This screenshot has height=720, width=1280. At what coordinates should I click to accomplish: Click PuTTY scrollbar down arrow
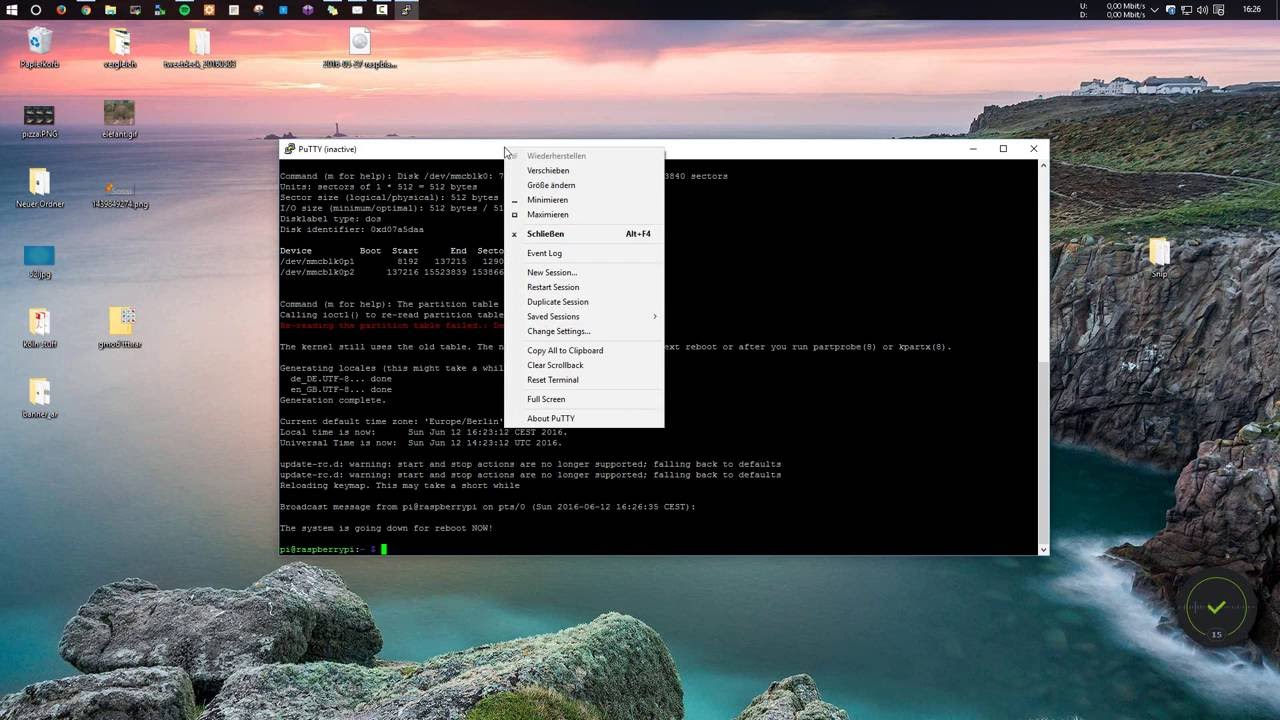tap(1044, 549)
